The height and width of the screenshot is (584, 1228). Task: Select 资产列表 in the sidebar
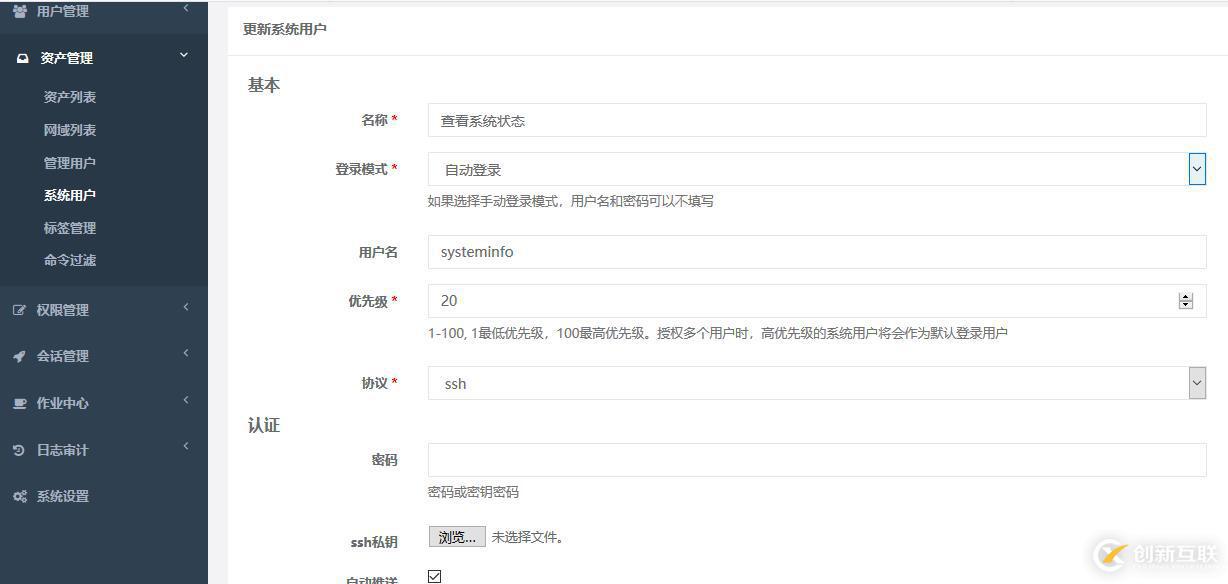pos(69,96)
